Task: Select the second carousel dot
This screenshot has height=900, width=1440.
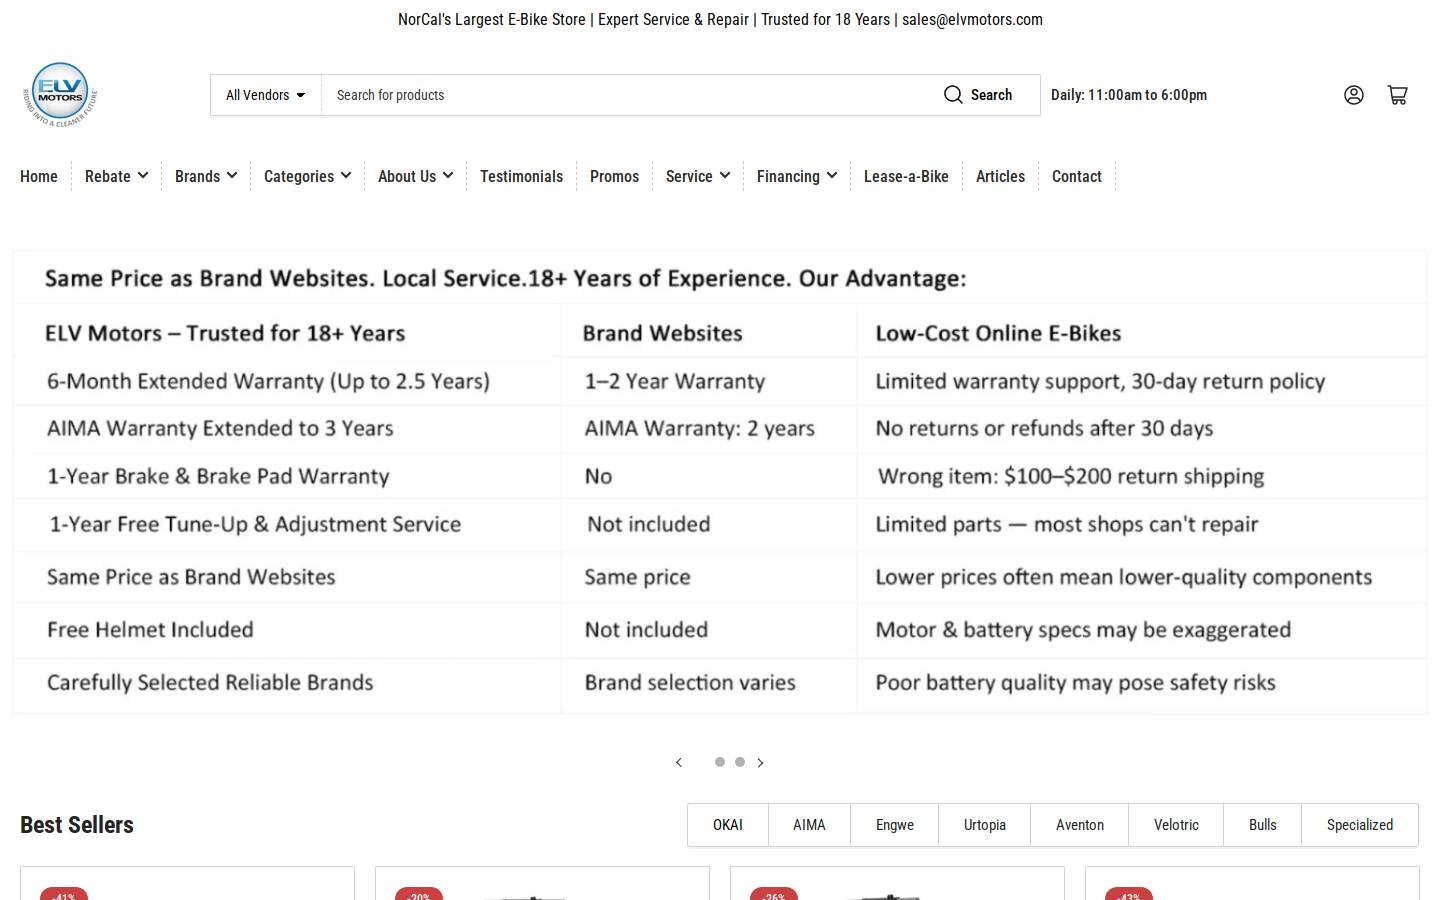Action: tap(740, 762)
